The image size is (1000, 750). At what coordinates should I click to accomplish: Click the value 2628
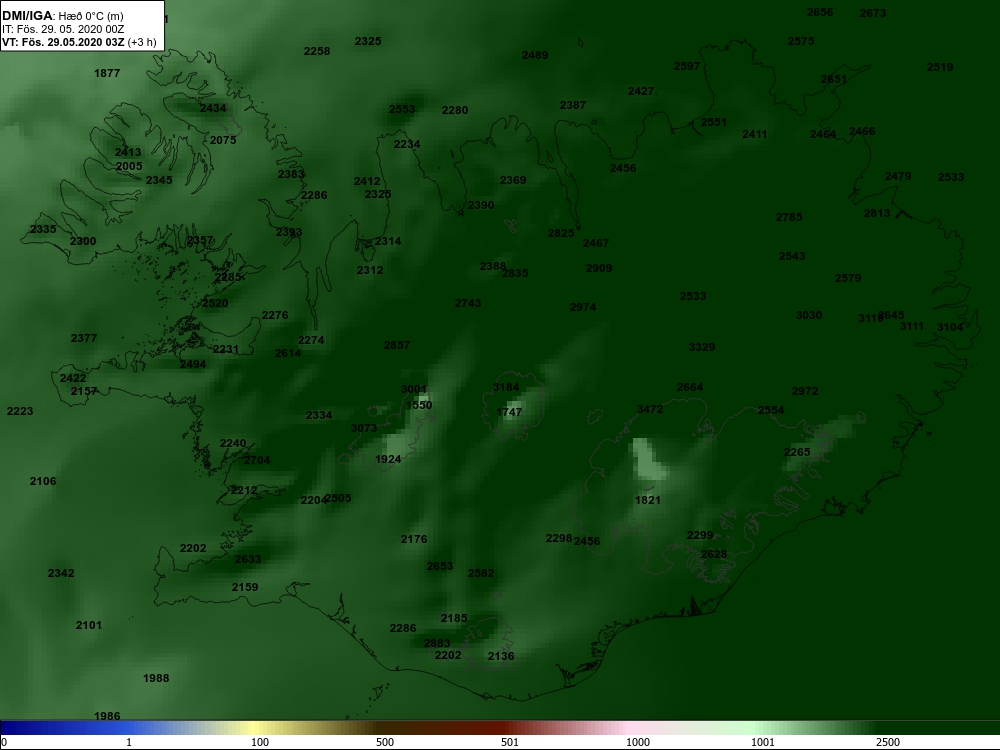coord(714,555)
